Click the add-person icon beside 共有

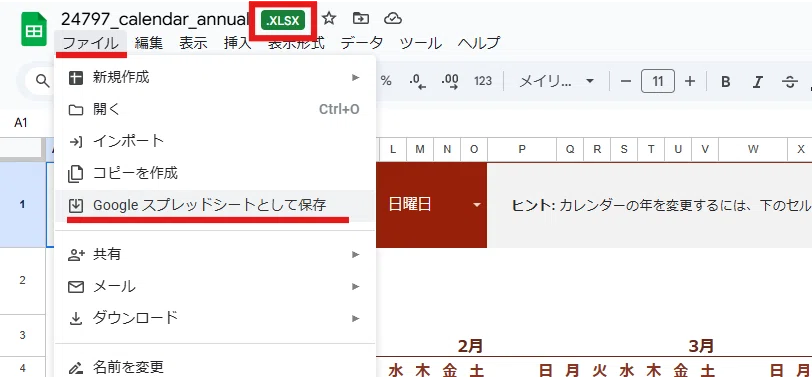pyautogui.click(x=76, y=255)
